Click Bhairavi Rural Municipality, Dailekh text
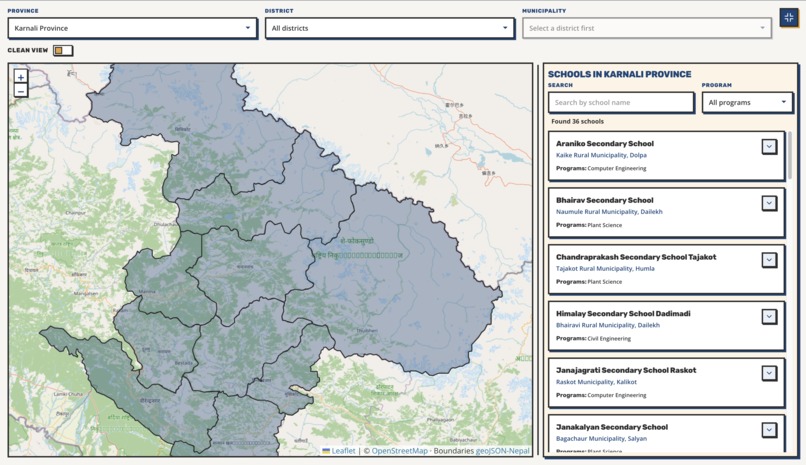This screenshot has height=465, width=806. (x=608, y=325)
